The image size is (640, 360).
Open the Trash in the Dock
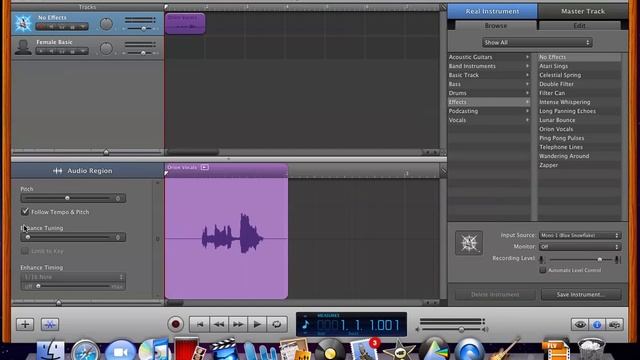[x=591, y=349]
